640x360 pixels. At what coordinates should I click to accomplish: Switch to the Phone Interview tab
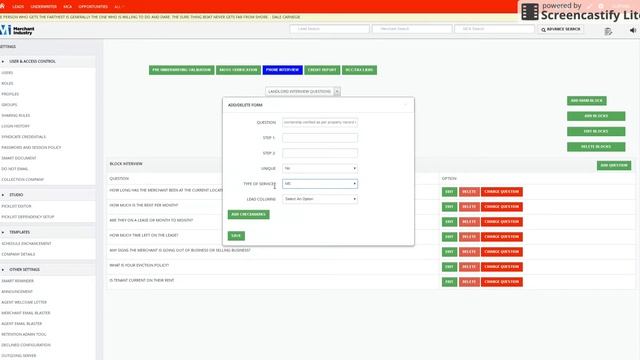click(282, 70)
